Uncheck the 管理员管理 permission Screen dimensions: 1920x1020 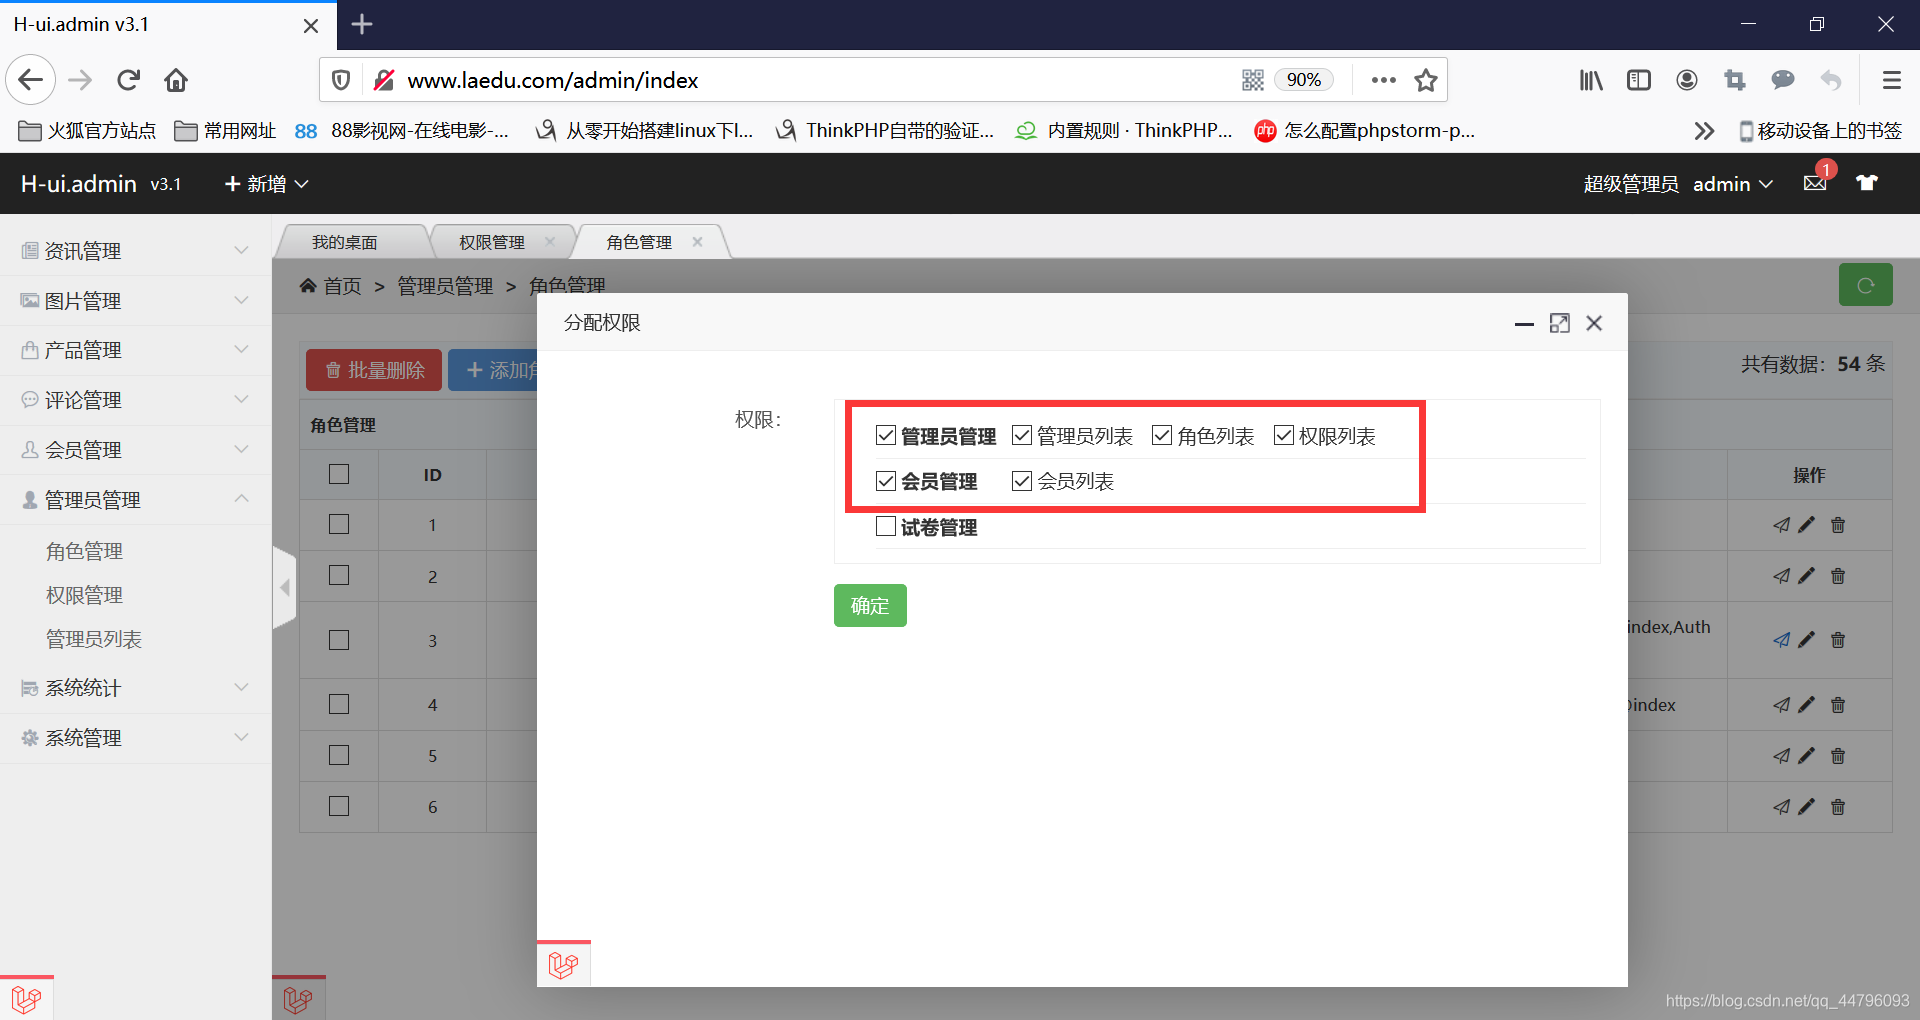(x=886, y=435)
